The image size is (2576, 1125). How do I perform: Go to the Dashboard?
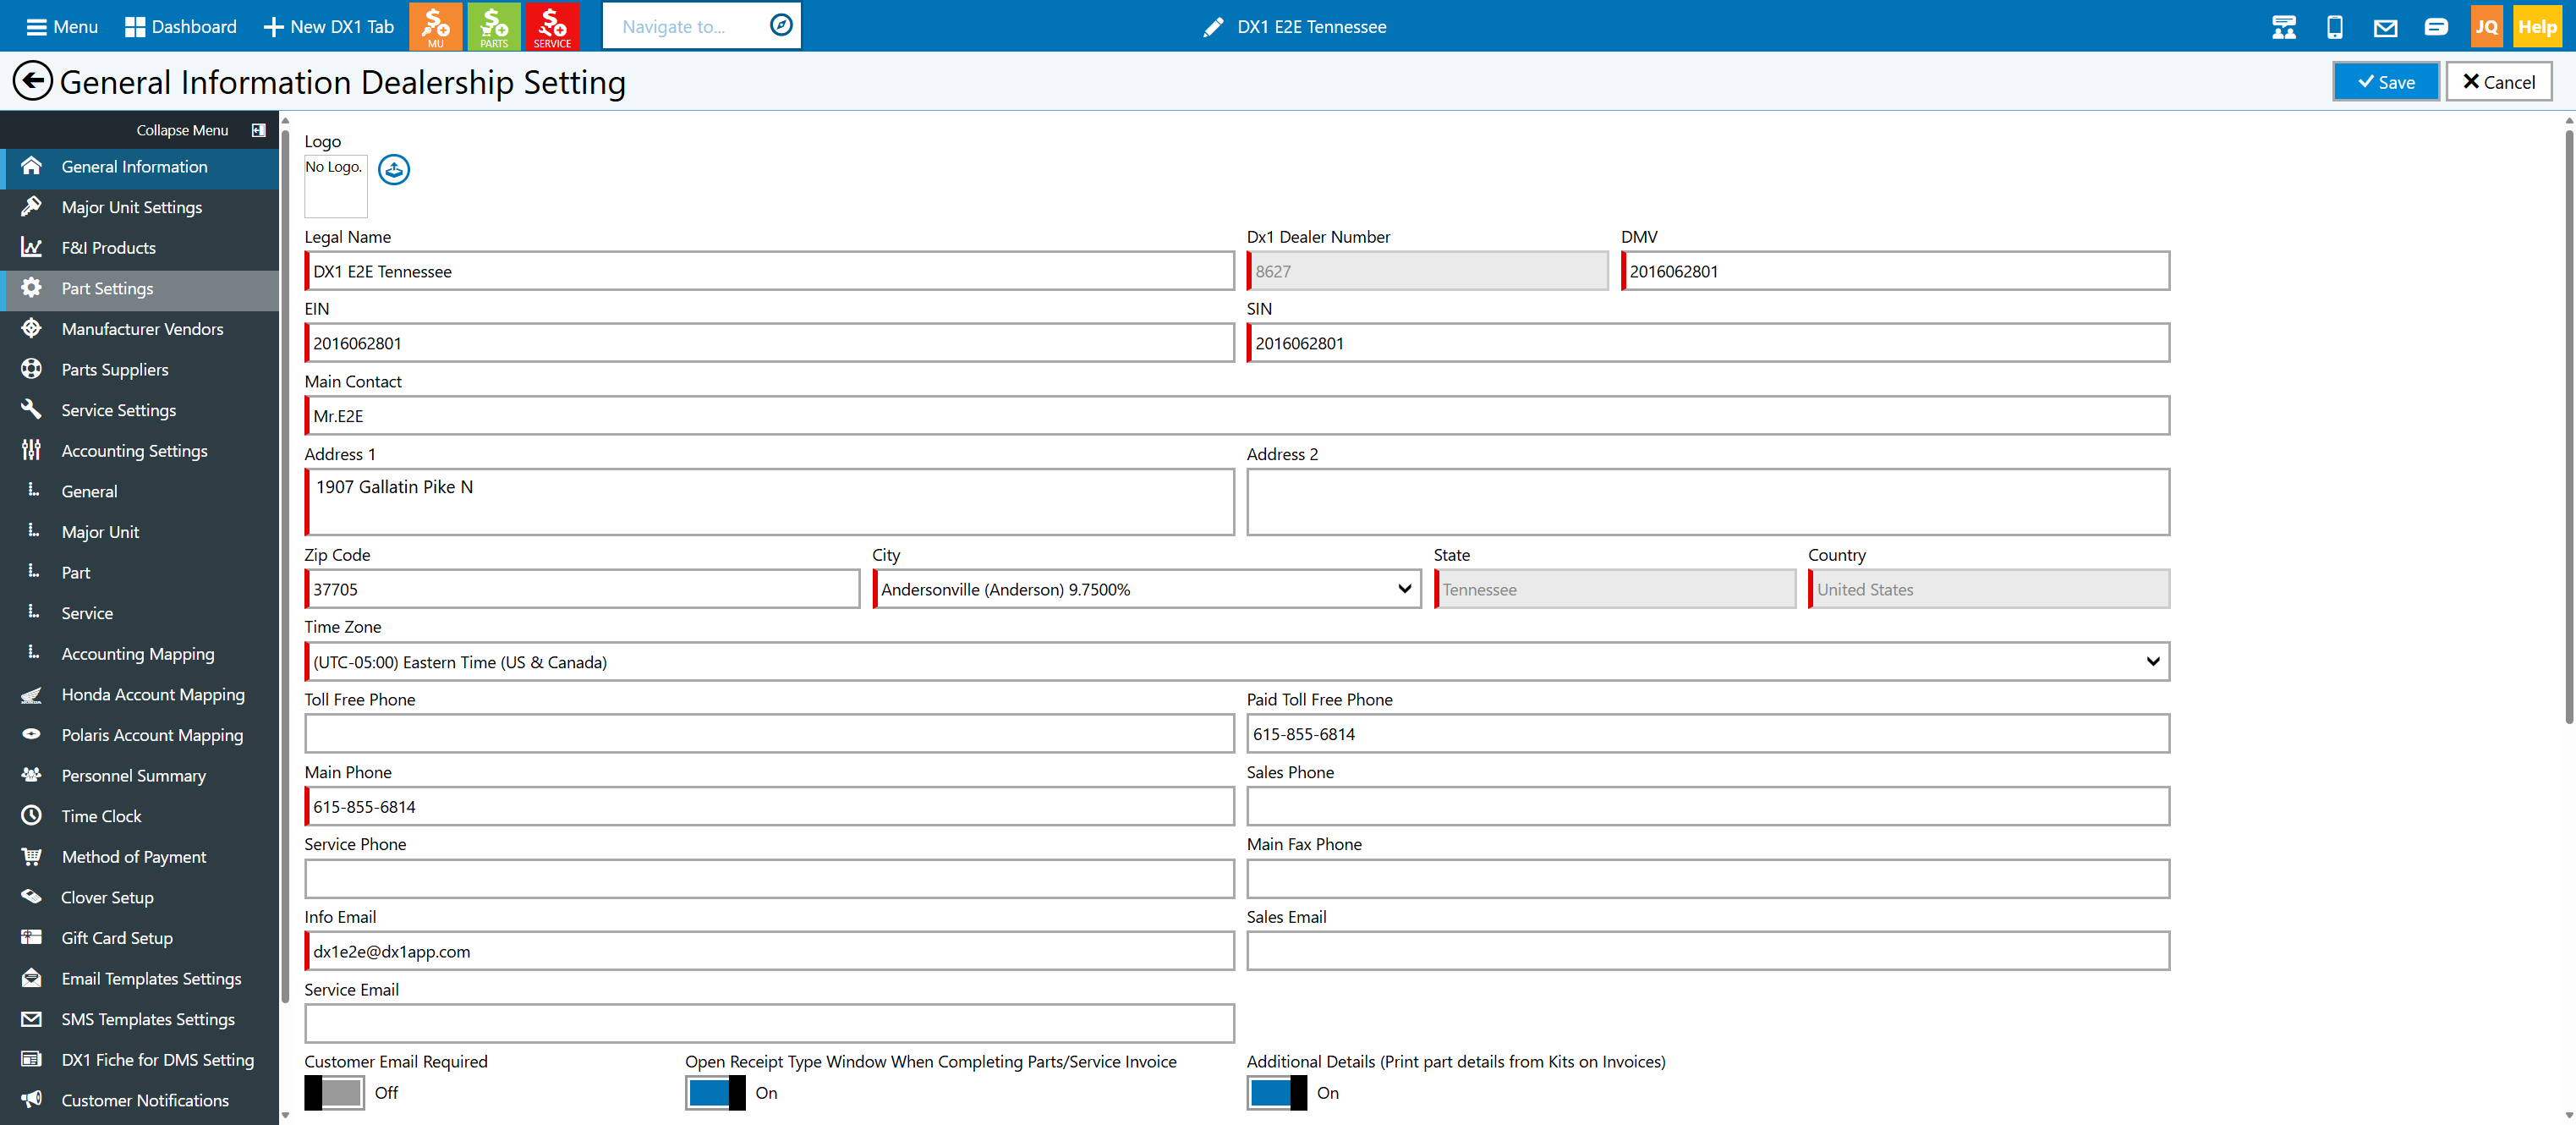pyautogui.click(x=180, y=27)
